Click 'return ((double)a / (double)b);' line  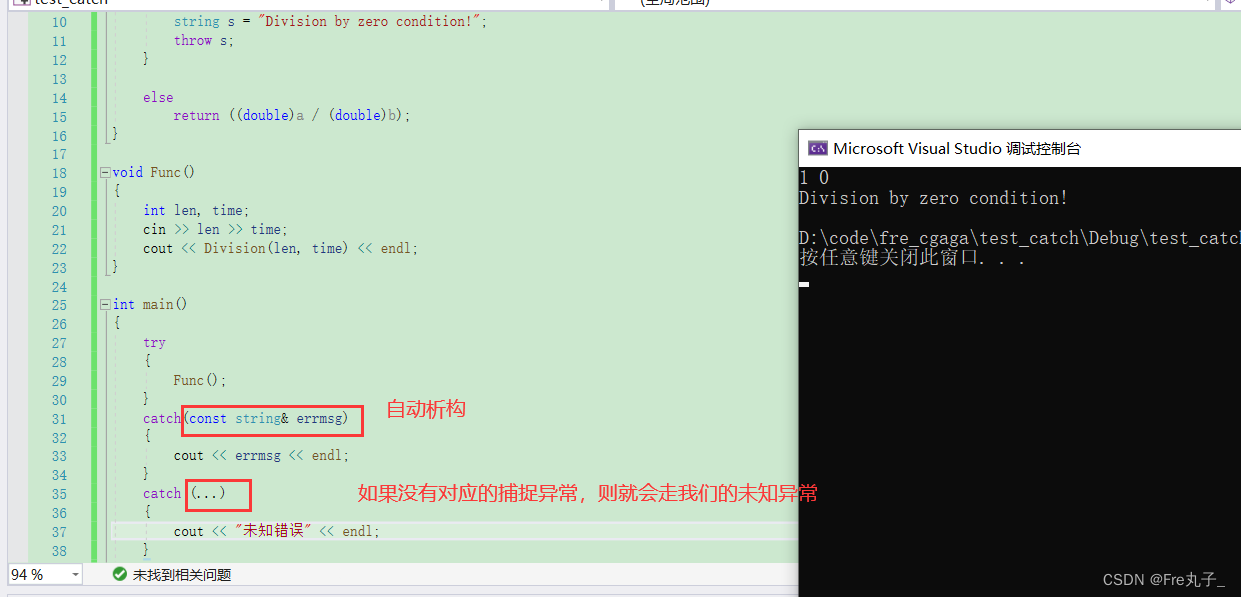(292, 116)
